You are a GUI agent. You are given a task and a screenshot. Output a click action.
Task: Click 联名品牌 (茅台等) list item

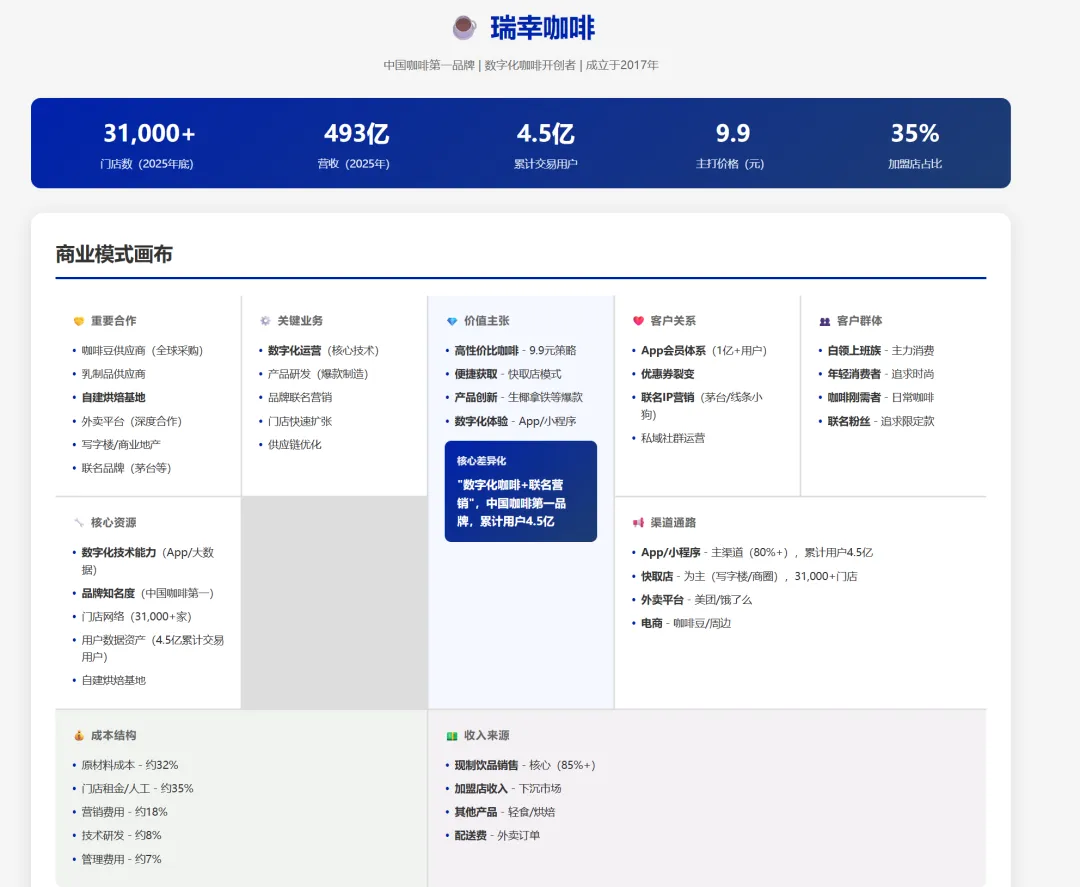(126, 468)
